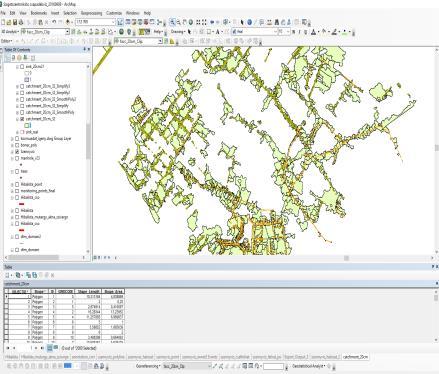The height and width of the screenshot is (374, 439).
Task: Turn on dtm_domain2 layer checkbox
Action: [17, 237]
